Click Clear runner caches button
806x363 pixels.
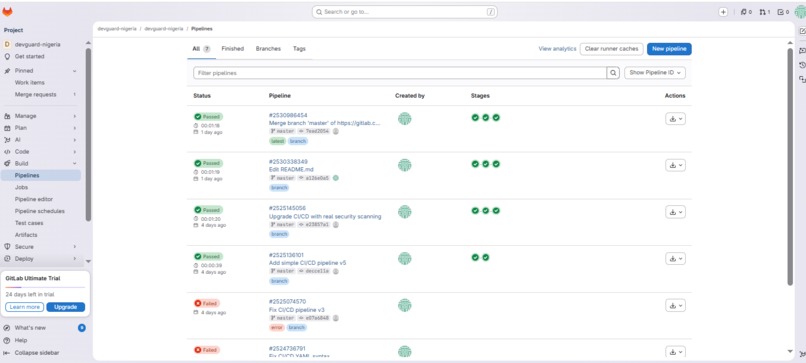[x=612, y=49]
